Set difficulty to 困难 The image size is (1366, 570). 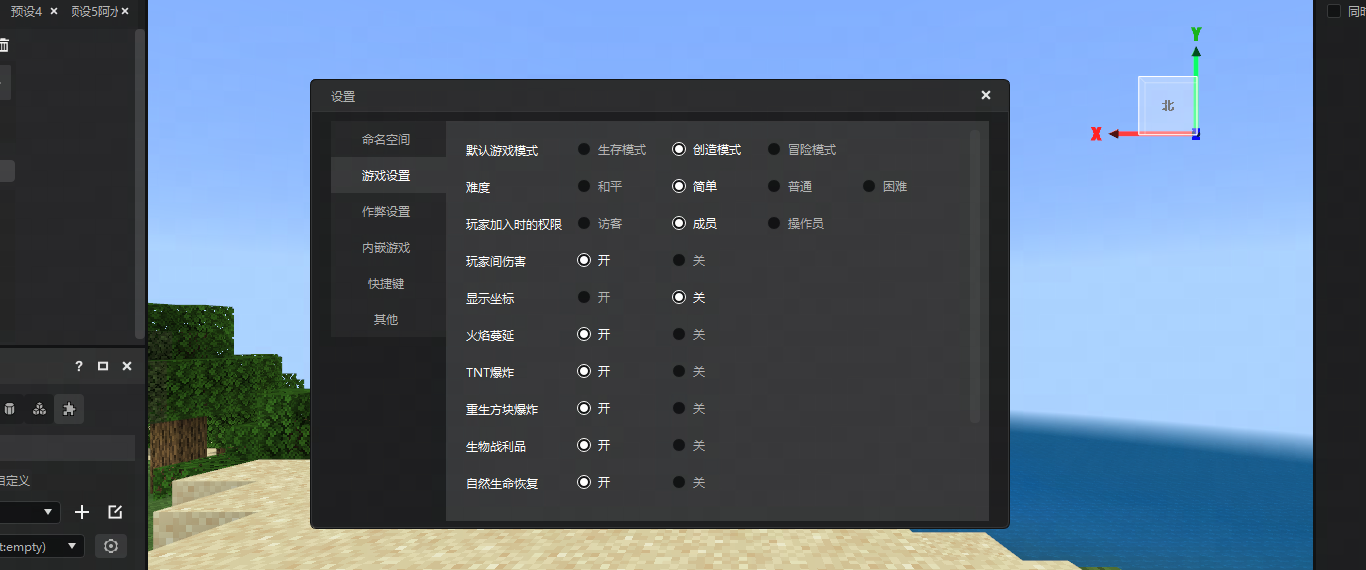tap(869, 187)
